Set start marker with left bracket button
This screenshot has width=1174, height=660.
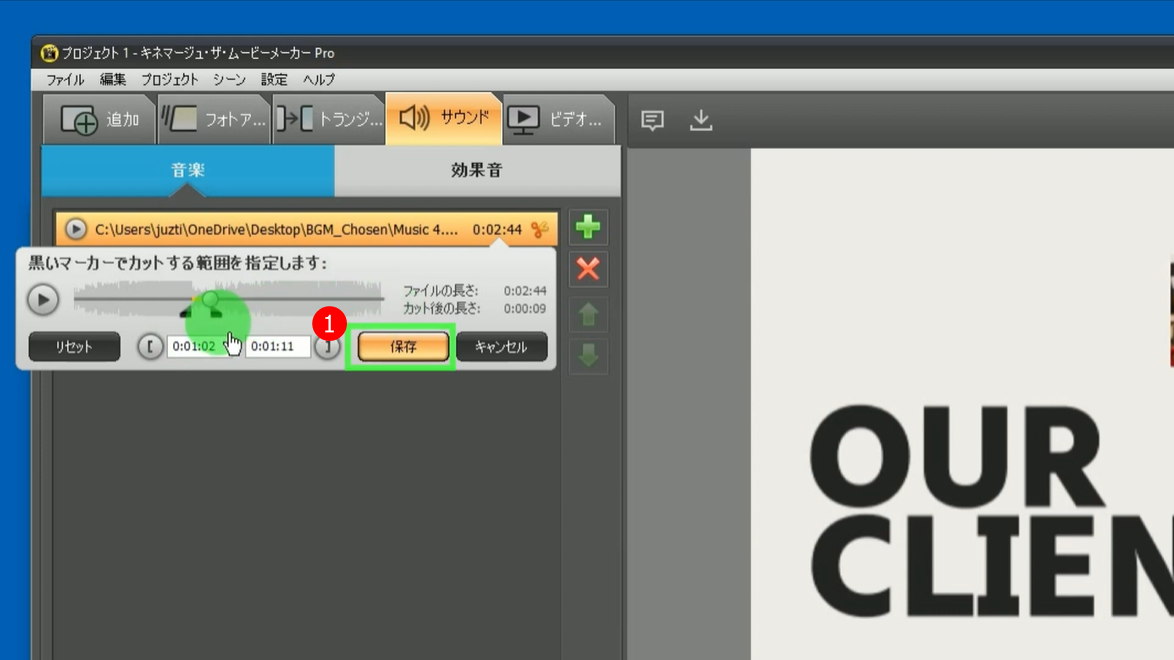click(x=150, y=347)
